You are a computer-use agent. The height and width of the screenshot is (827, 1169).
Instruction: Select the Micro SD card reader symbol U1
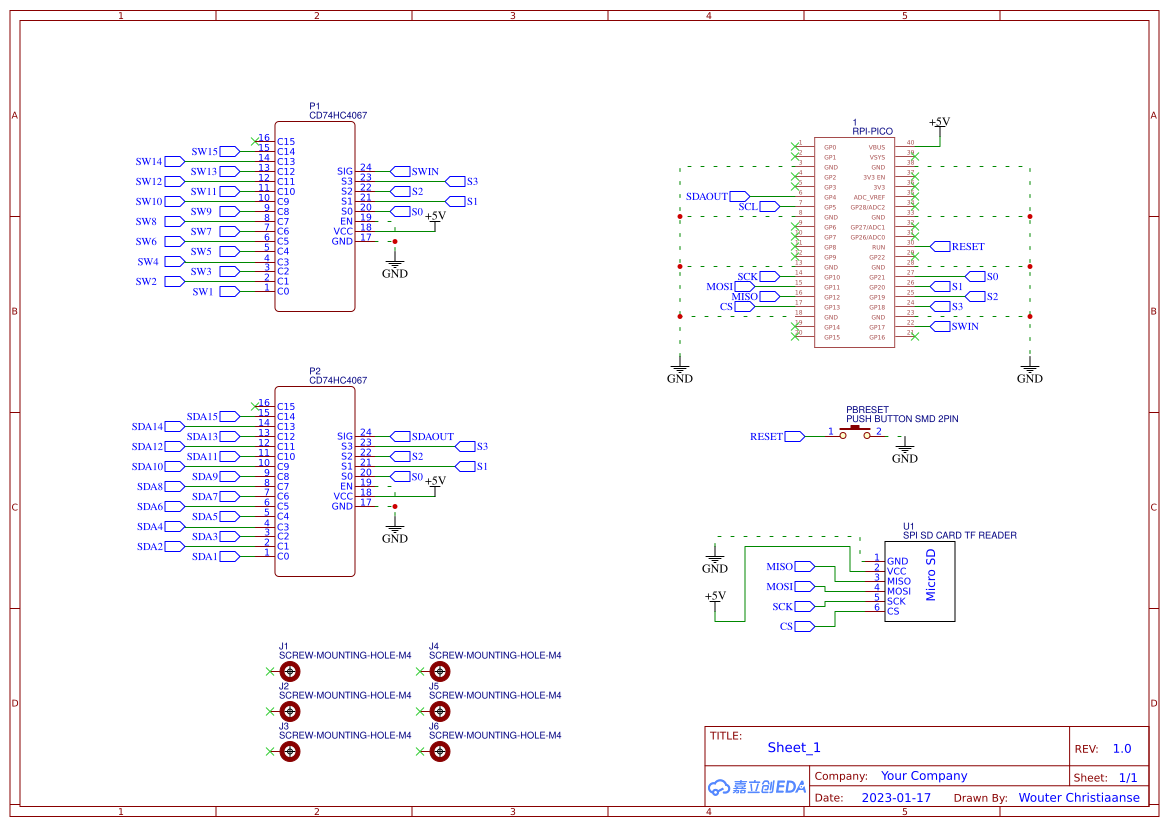pos(920,582)
